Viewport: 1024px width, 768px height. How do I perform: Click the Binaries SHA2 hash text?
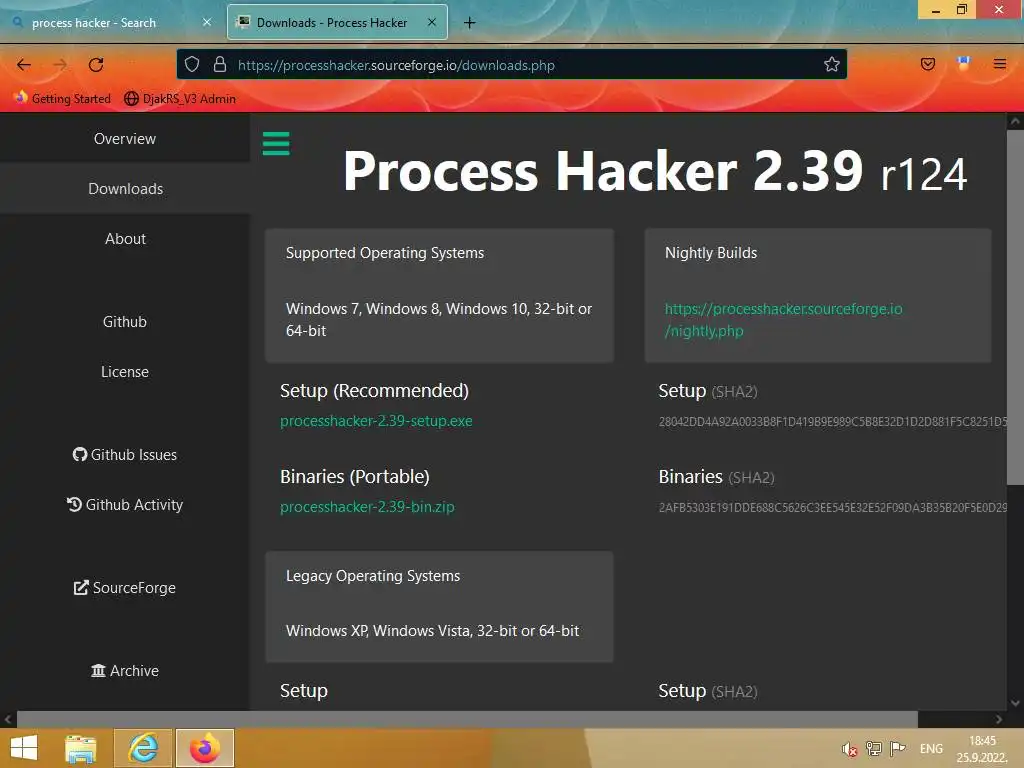coord(833,507)
